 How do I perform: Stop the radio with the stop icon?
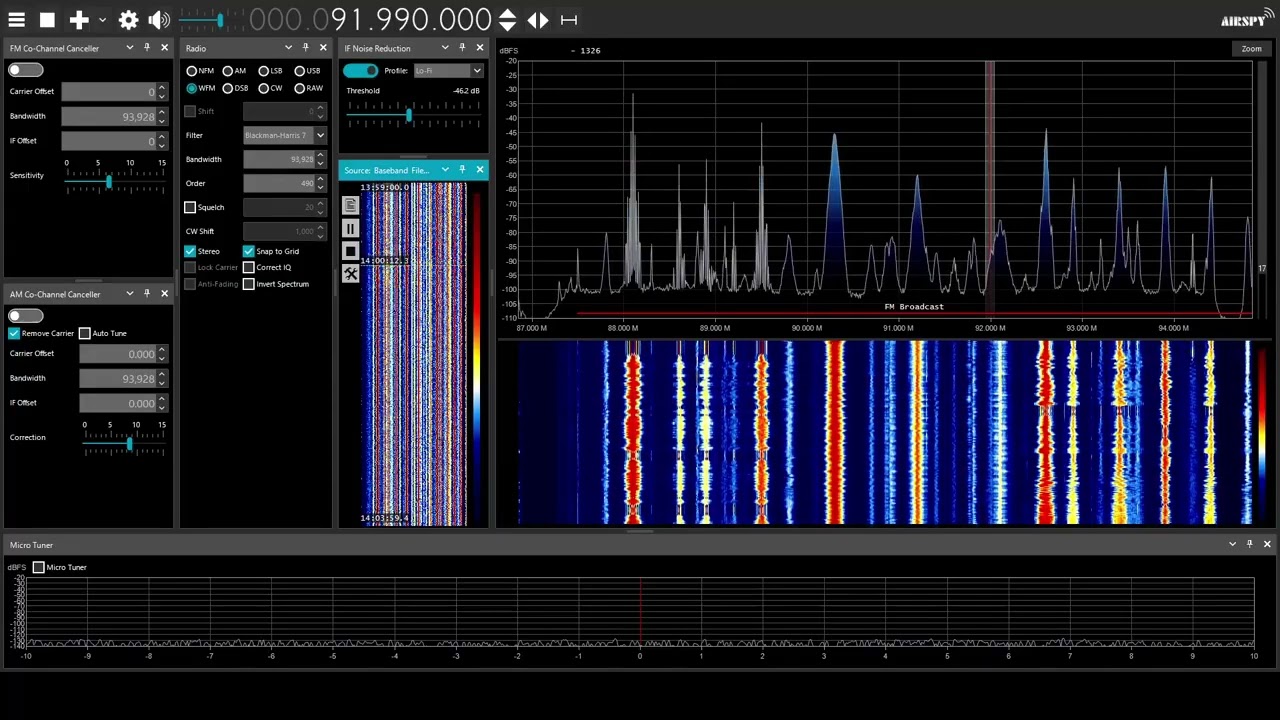point(47,20)
